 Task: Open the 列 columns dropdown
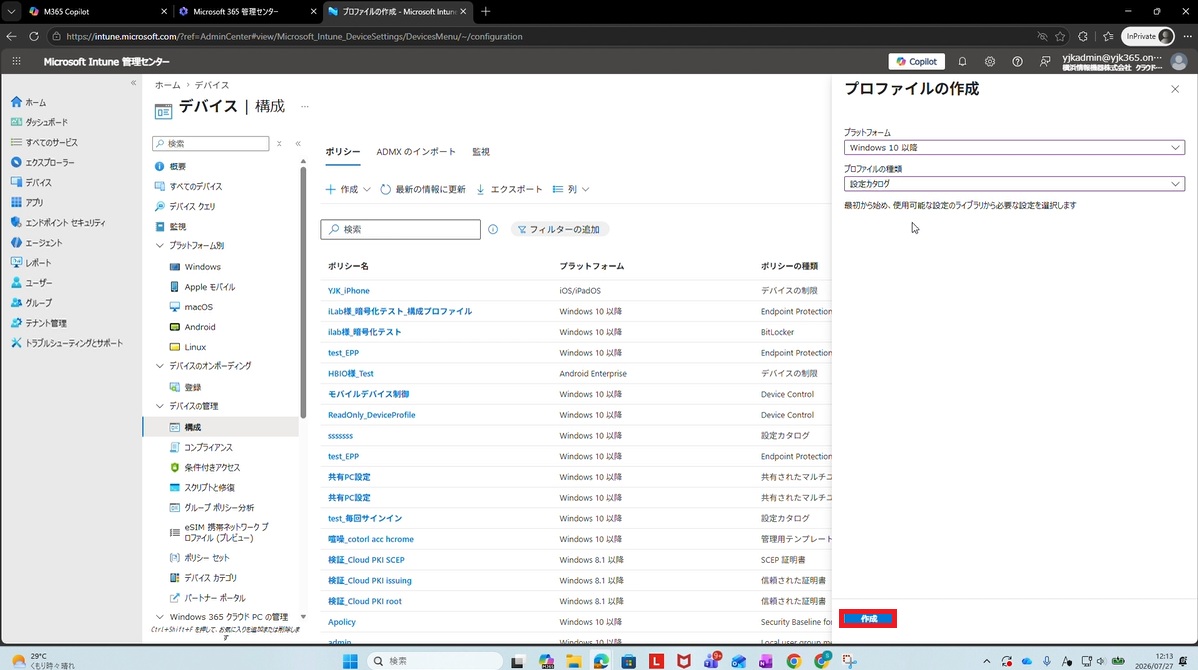coord(571,189)
